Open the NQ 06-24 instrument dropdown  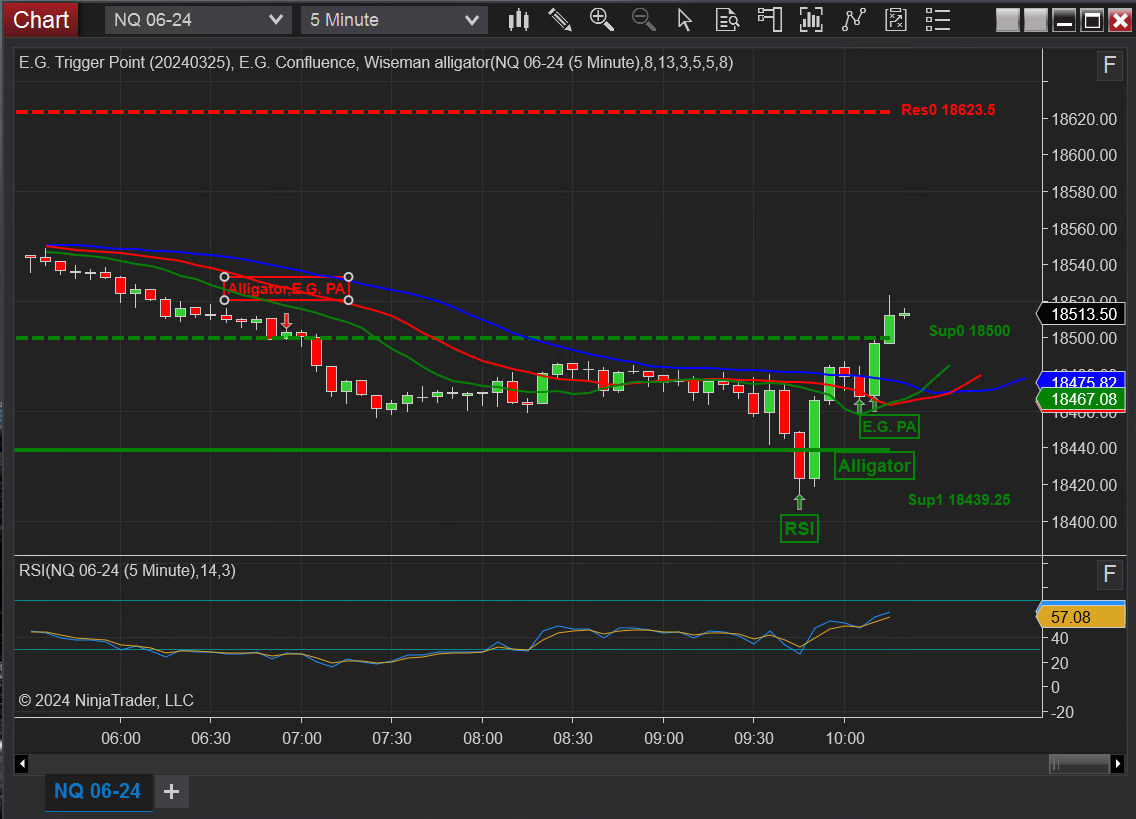coord(197,19)
